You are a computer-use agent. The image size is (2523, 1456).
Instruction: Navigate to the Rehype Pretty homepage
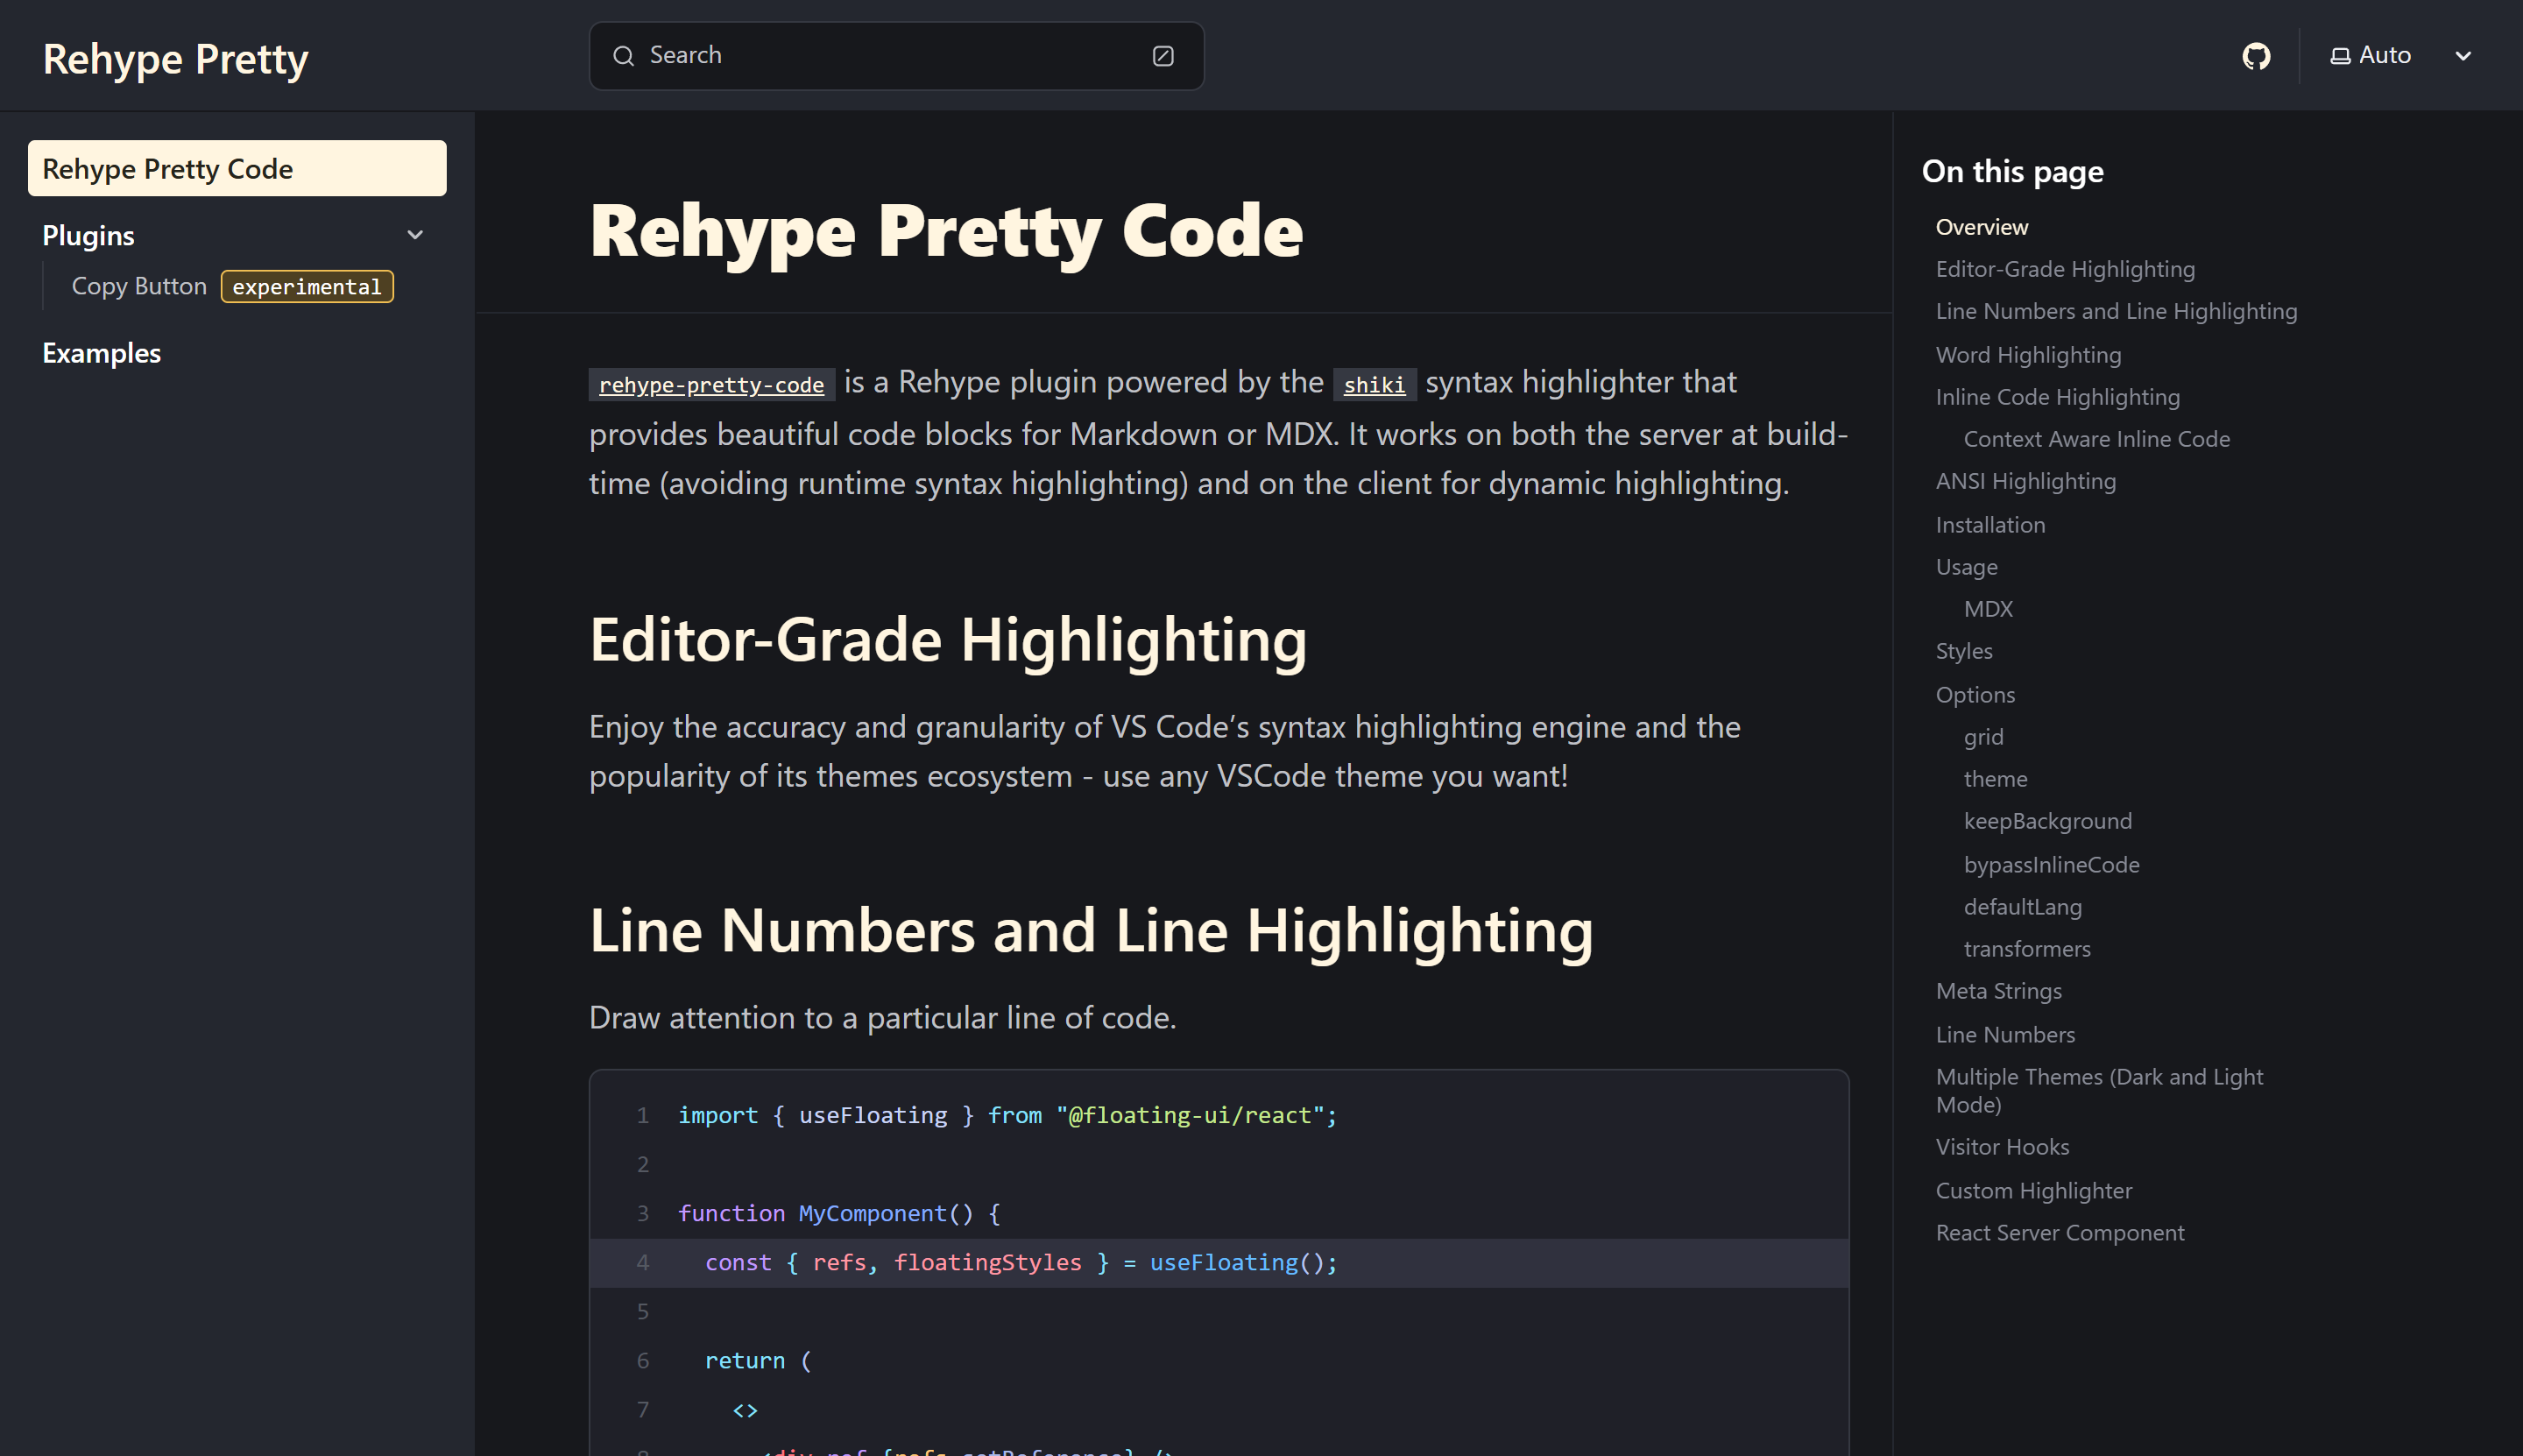click(x=175, y=58)
